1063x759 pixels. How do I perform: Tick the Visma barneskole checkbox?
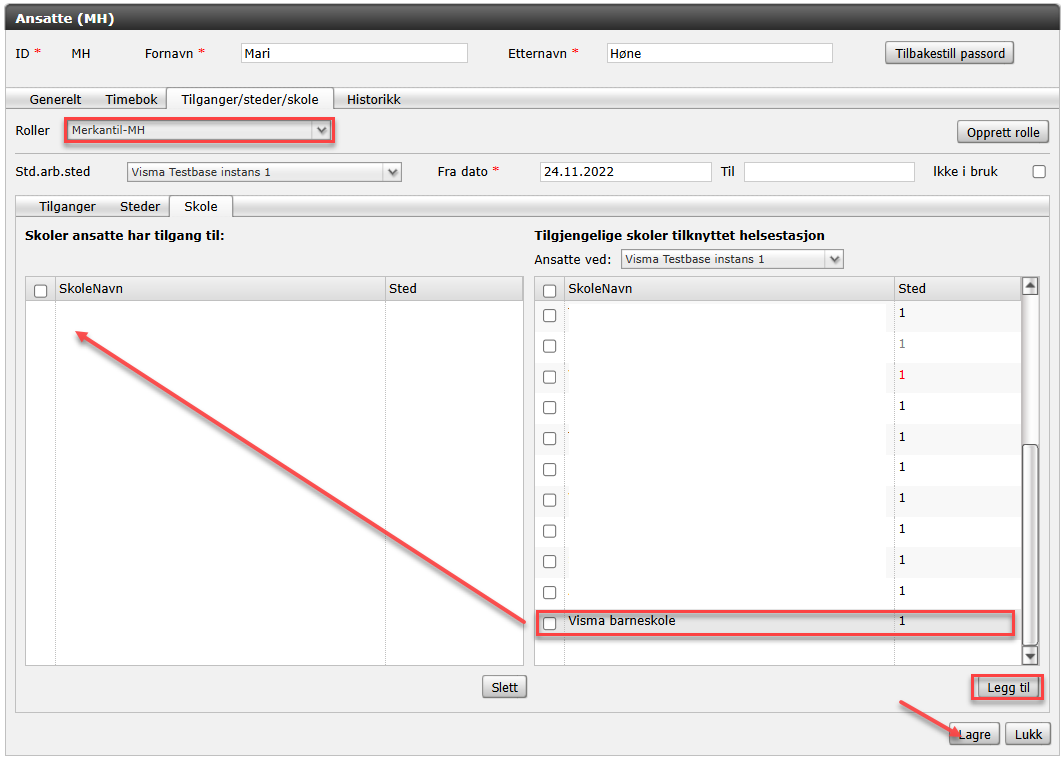tap(549, 623)
